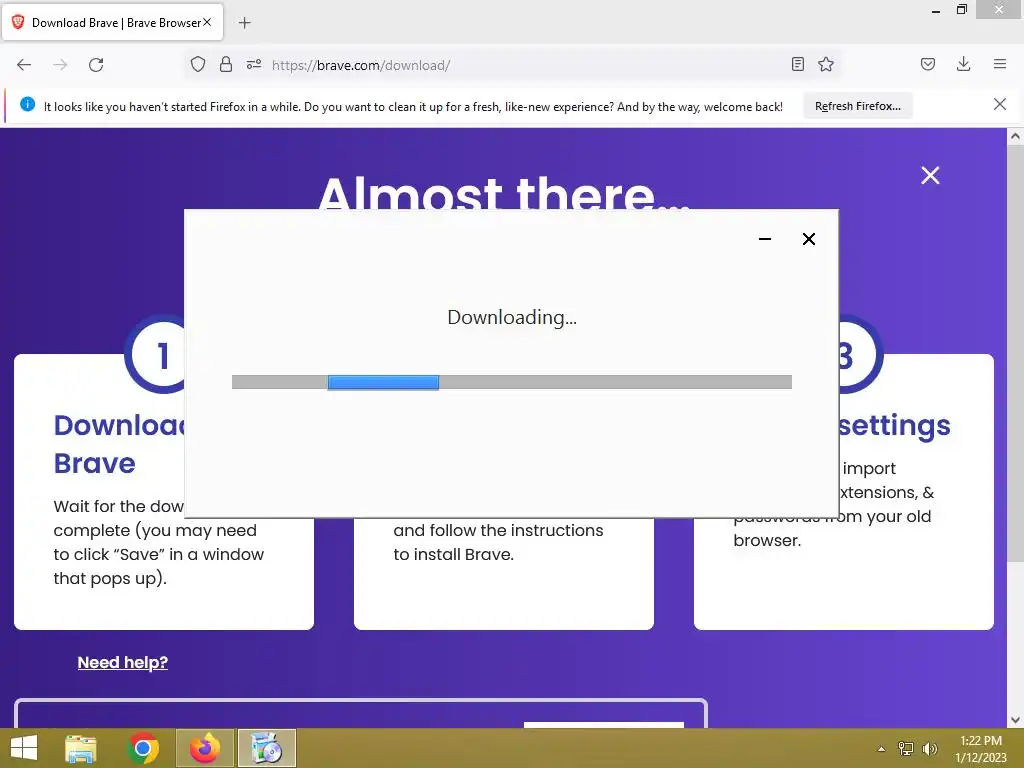
Task: Click the 'to install Brave.' text
Action: (x=453, y=554)
